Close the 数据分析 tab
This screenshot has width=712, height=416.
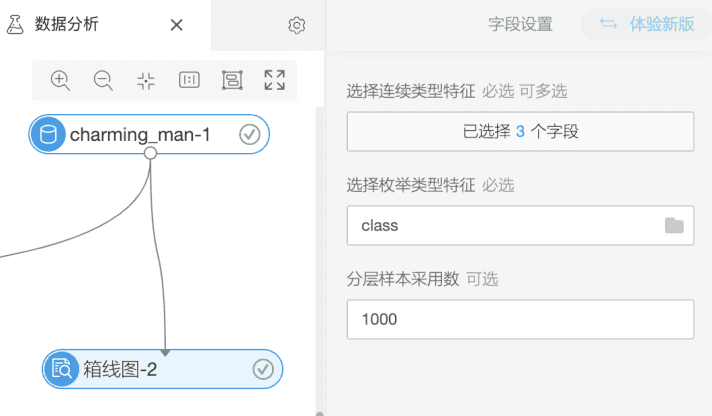coord(177,25)
